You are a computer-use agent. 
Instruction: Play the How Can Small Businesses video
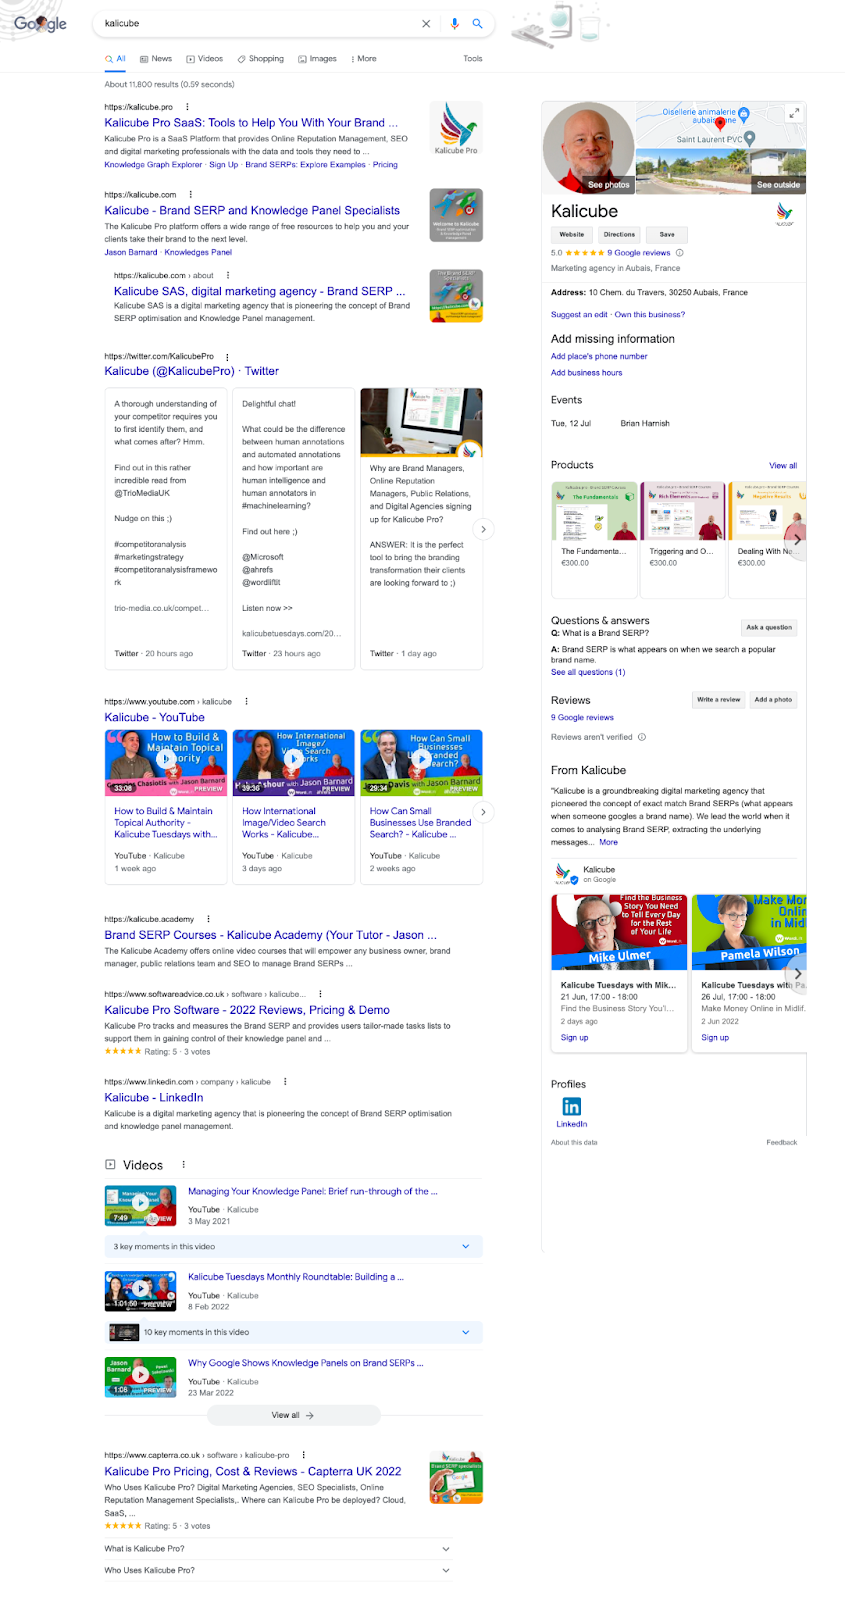click(x=421, y=760)
